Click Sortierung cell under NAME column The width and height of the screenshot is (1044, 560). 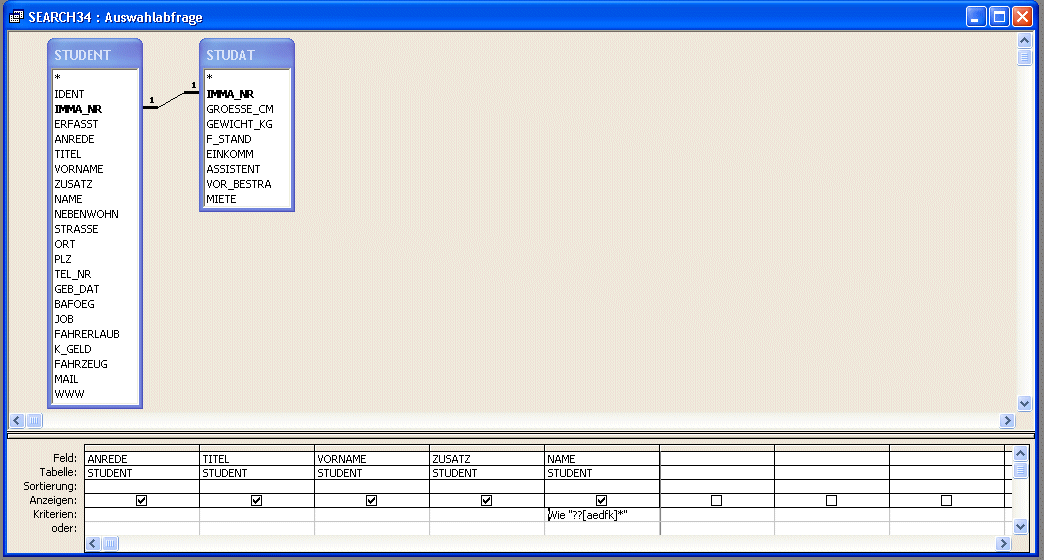(x=602, y=487)
